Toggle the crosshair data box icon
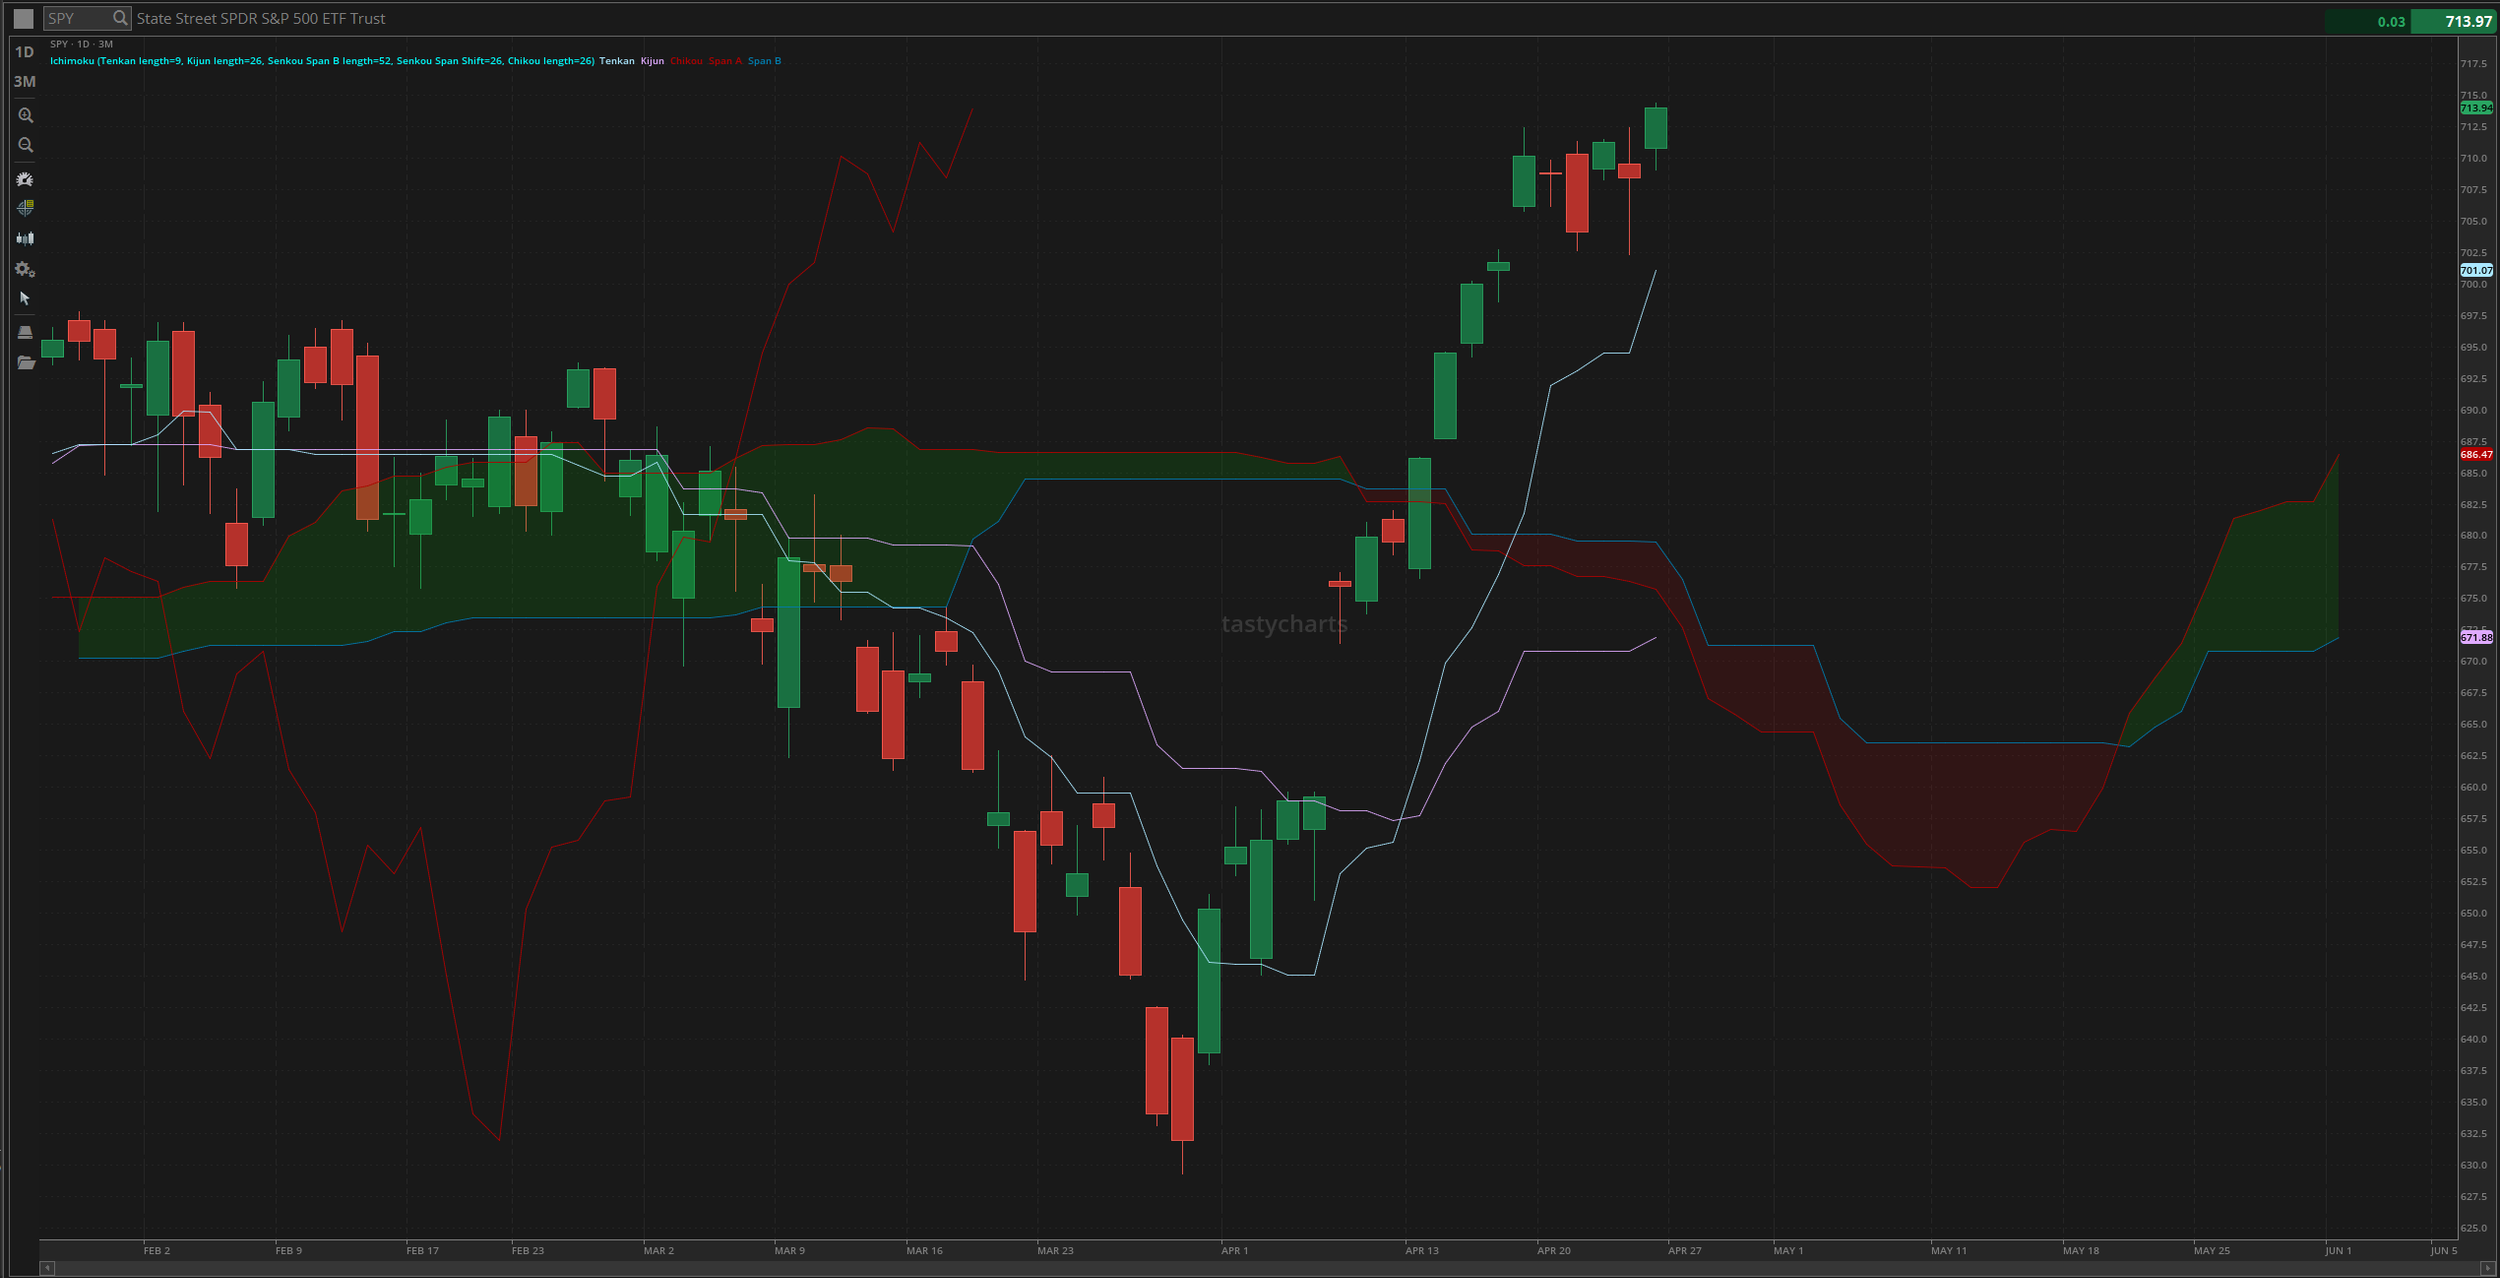The height and width of the screenshot is (1278, 2500). 25,208
